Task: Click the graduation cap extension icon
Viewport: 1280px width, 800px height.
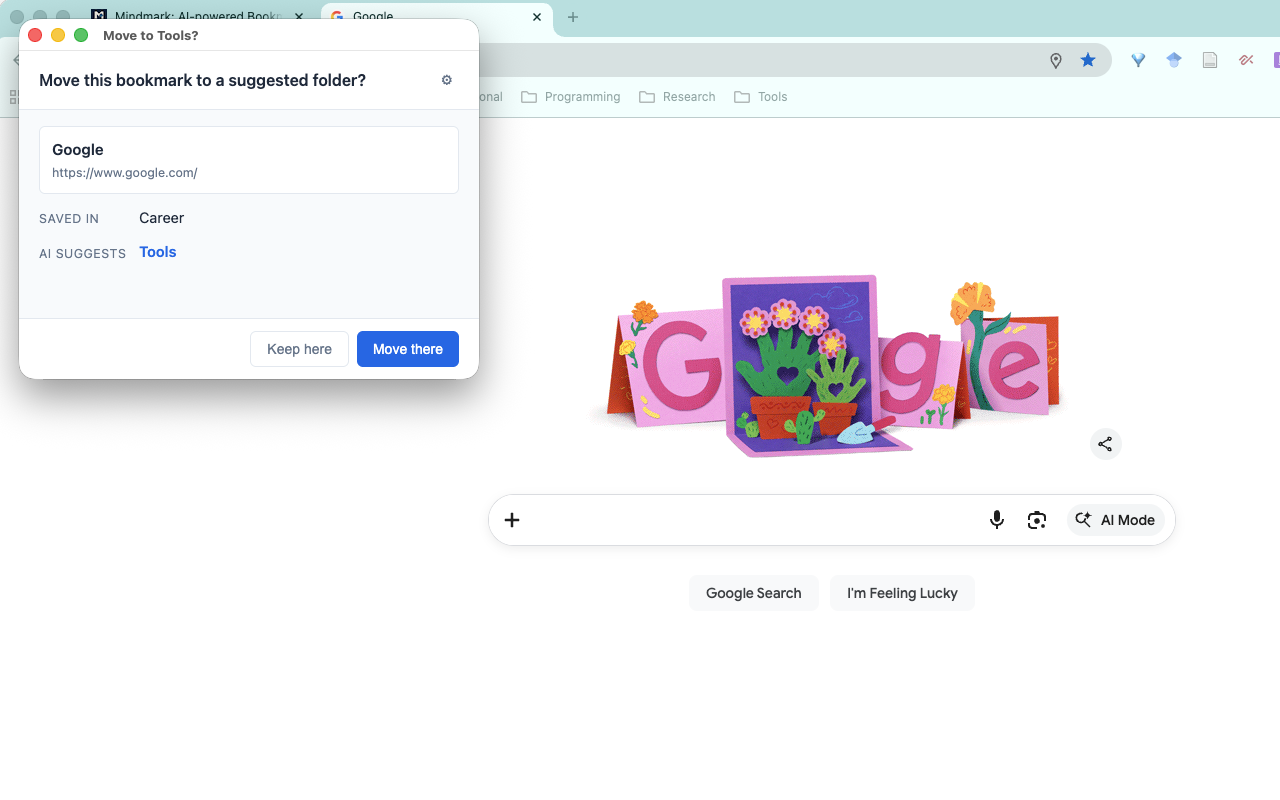Action: point(1174,60)
